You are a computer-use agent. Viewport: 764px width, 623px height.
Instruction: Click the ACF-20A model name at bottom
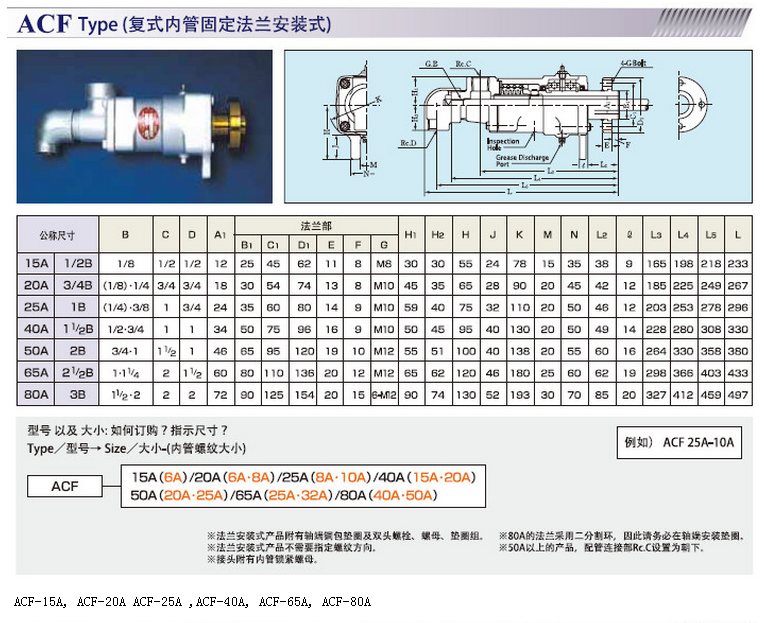click(x=101, y=602)
